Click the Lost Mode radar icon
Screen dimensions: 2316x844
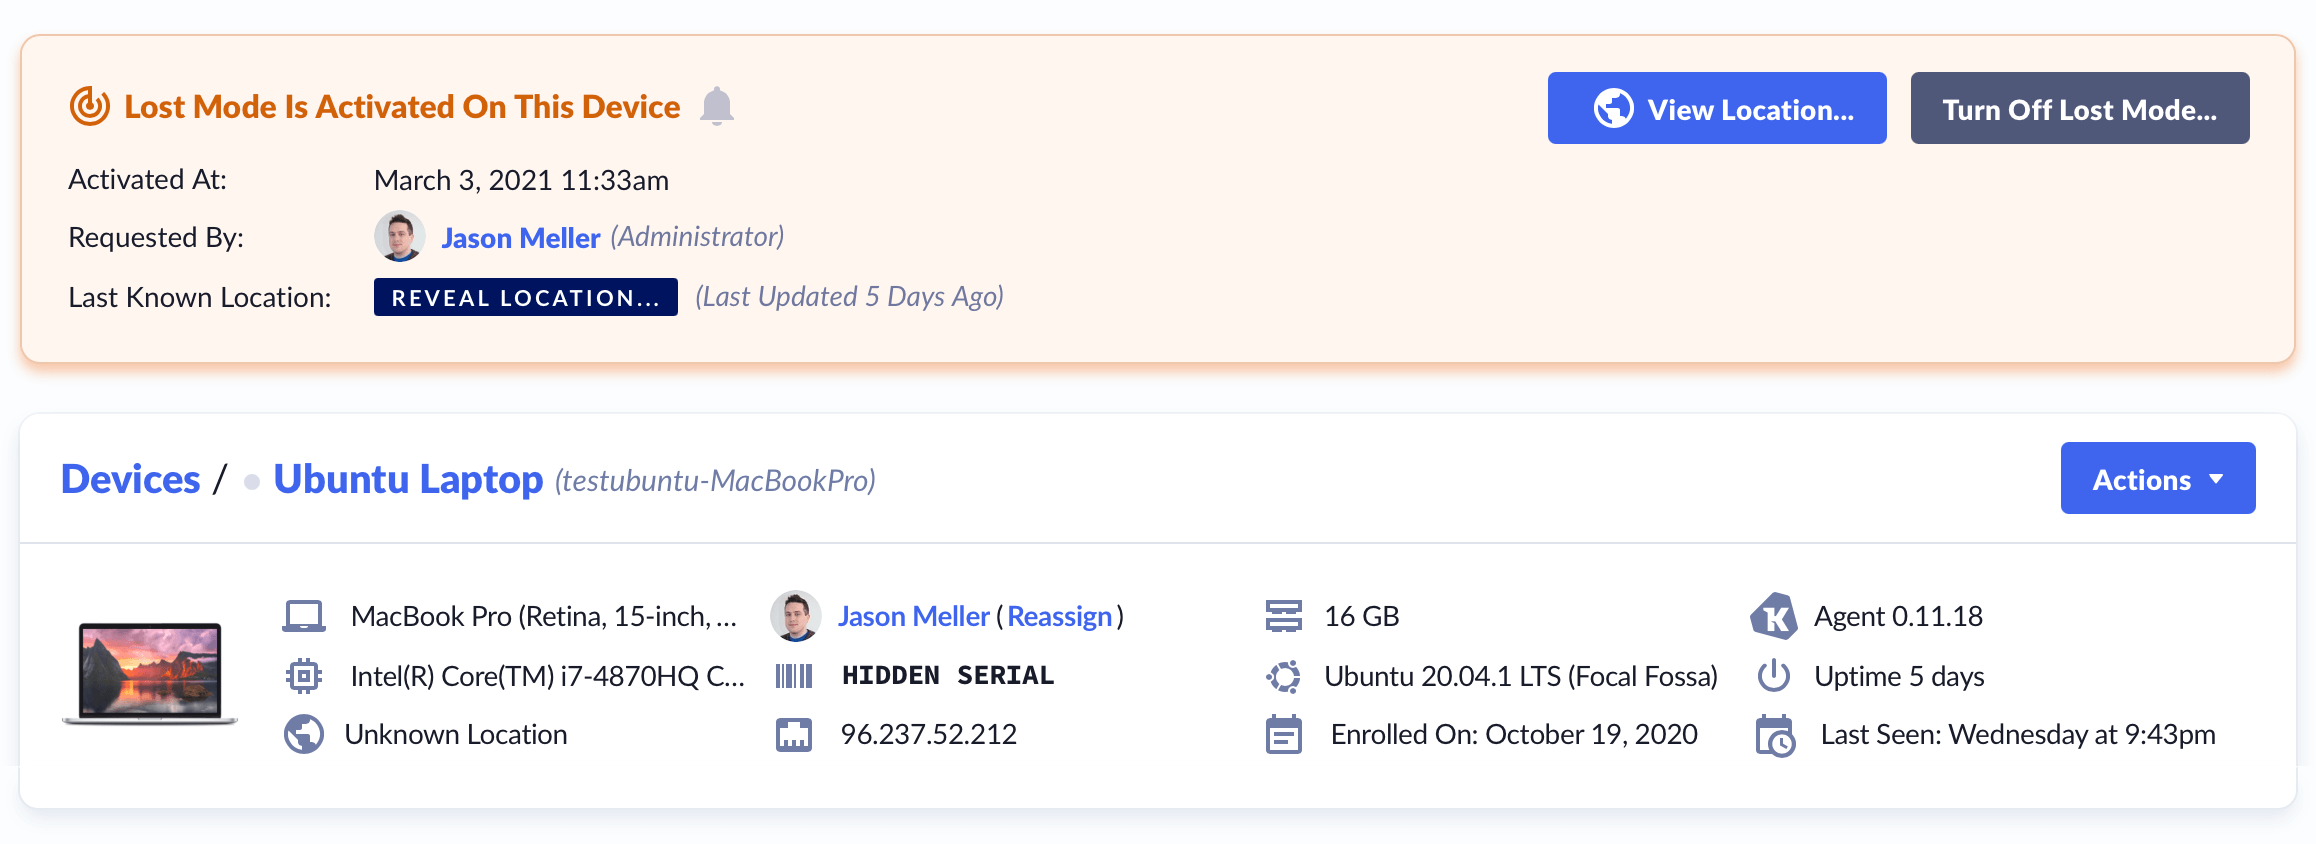click(90, 106)
